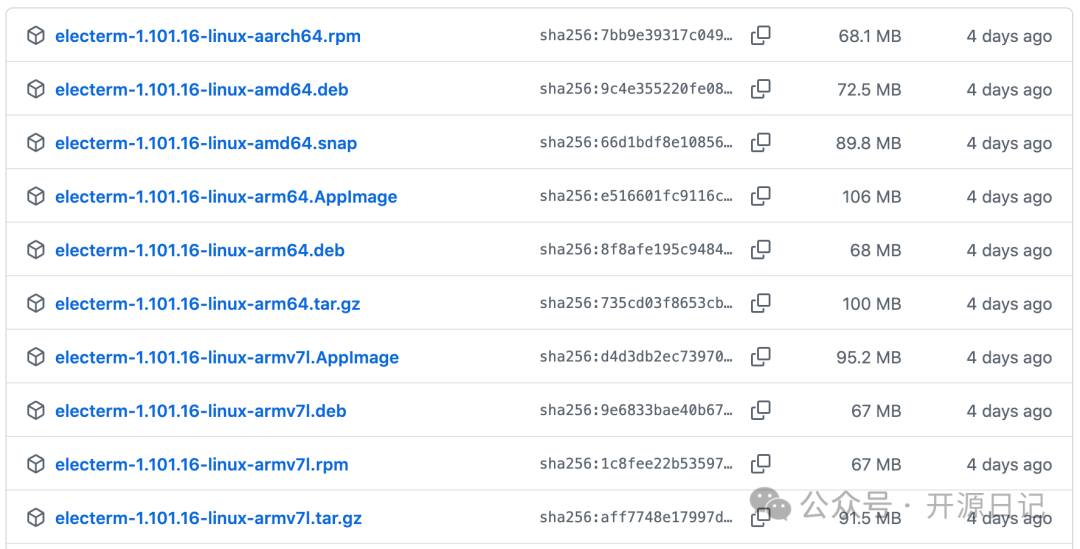
Task: Download electerm linux-arm64.tar.gz archive
Action: pos(207,303)
